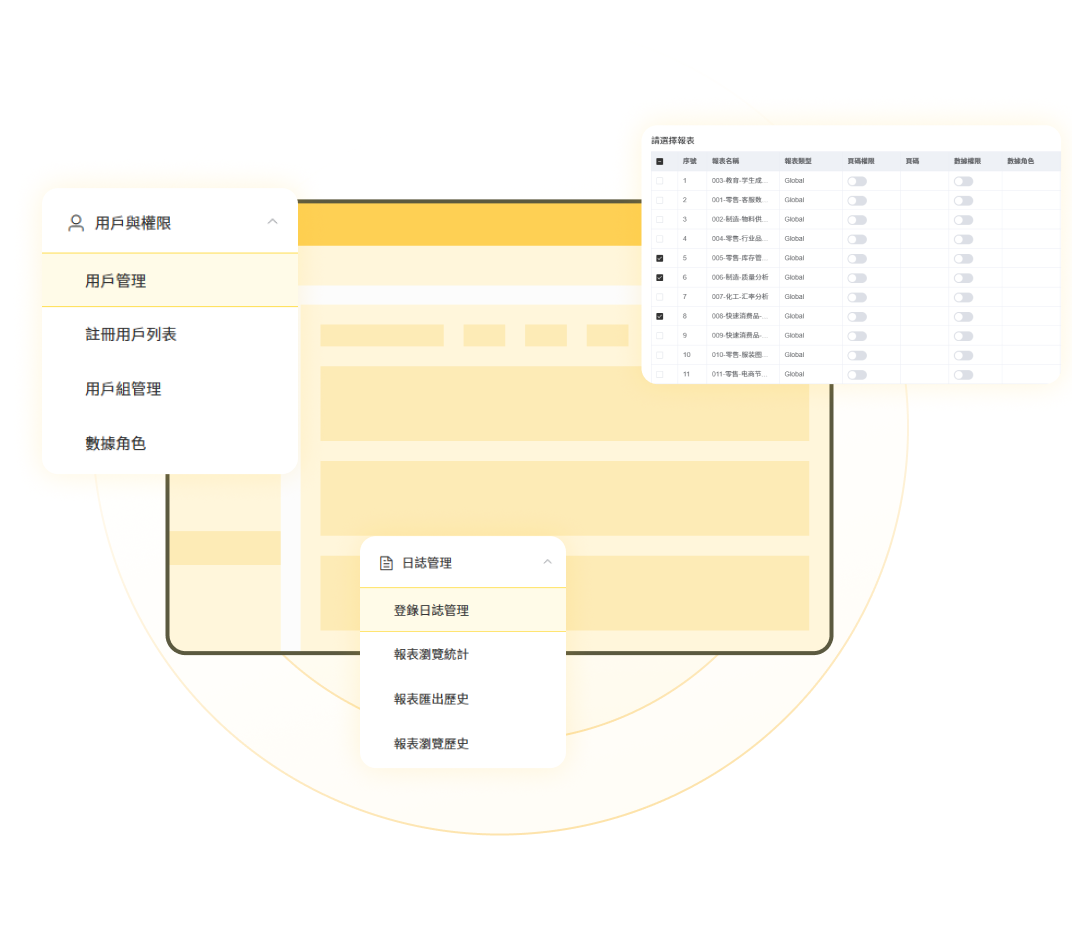Image resolution: width=1072 pixels, height=938 pixels.
Task: Collapse the 日誌管理 section chevron
Action: coord(547,562)
